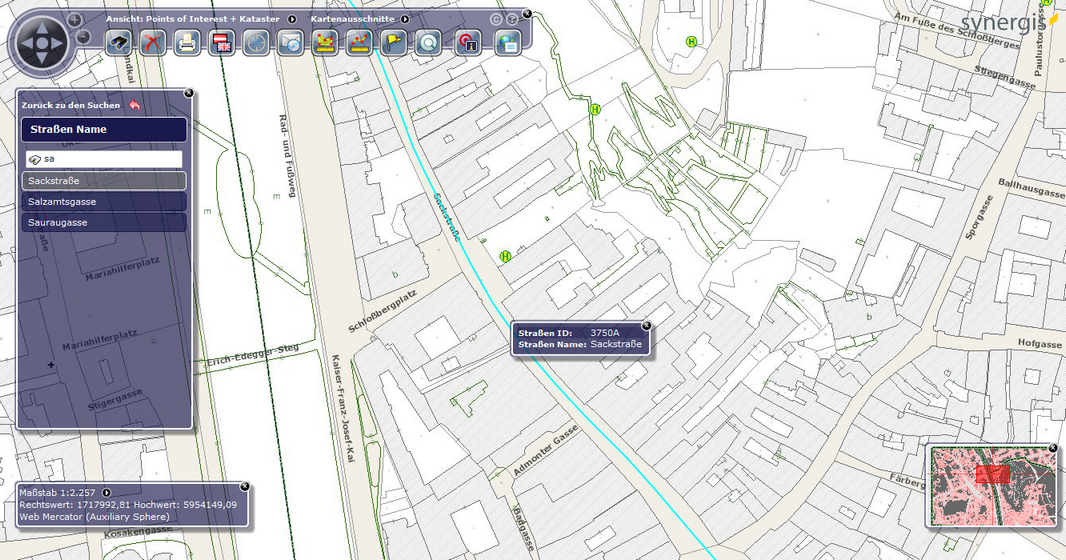The width and height of the screenshot is (1066, 560).
Task: Click the red X clear selection tool
Action: tap(153, 42)
